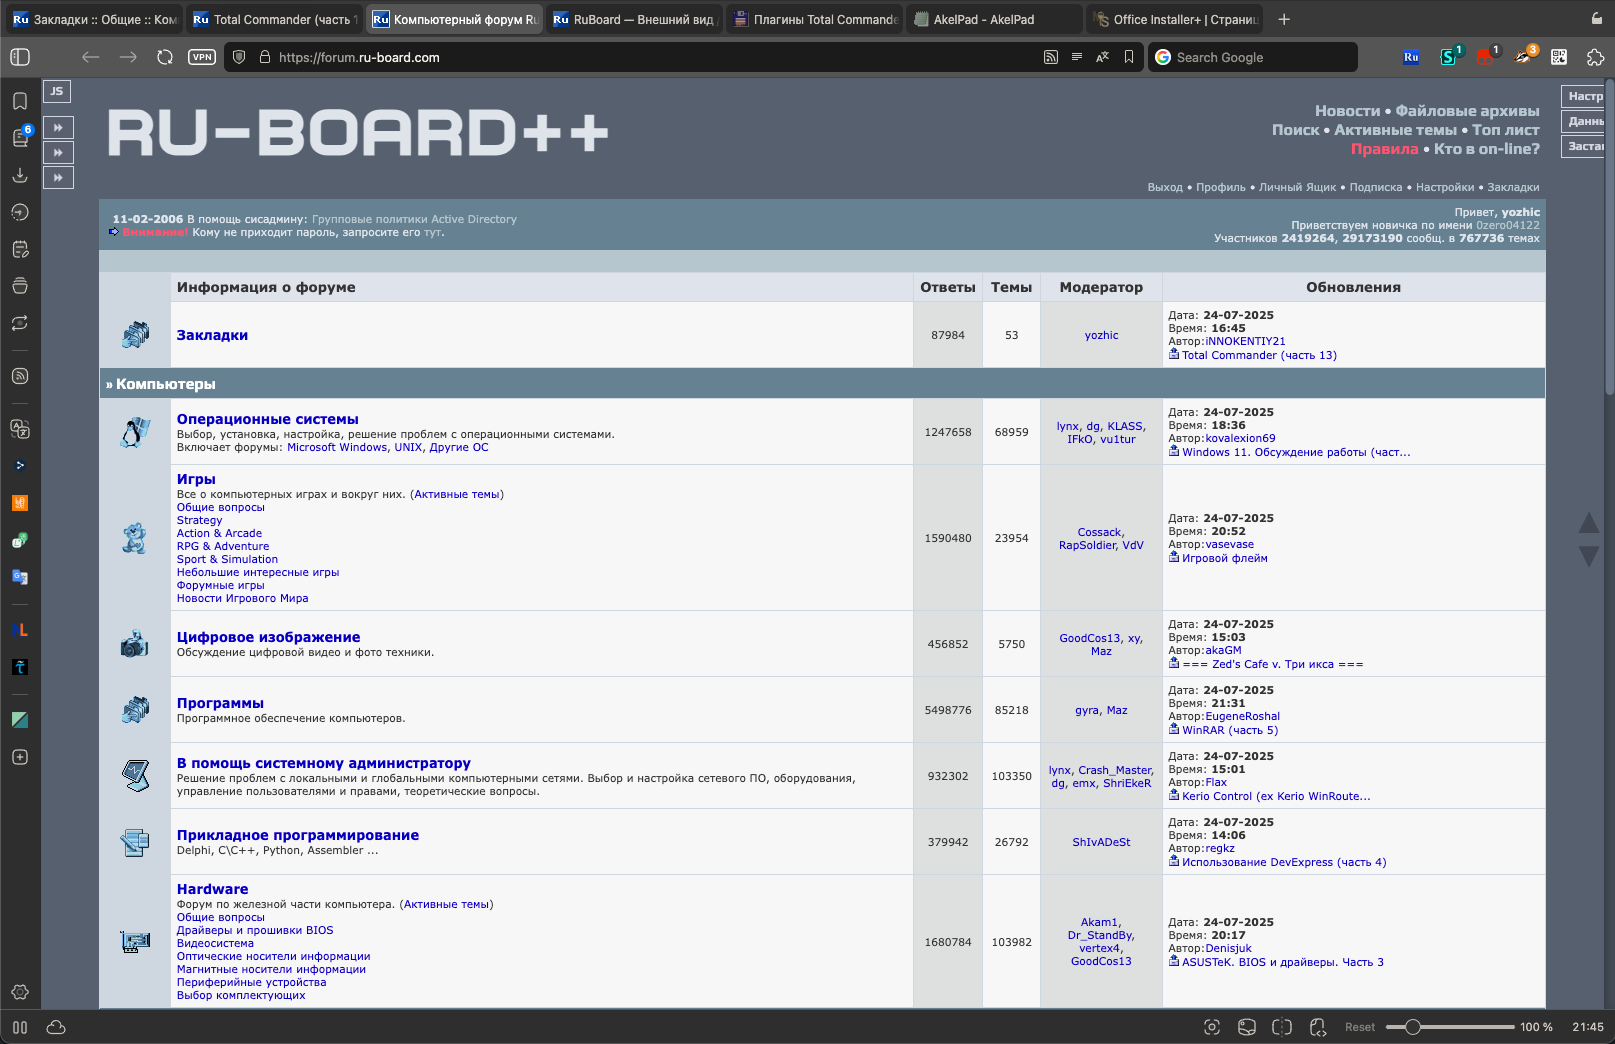
Task: Pause with the break mode icon
Action: [20, 1027]
